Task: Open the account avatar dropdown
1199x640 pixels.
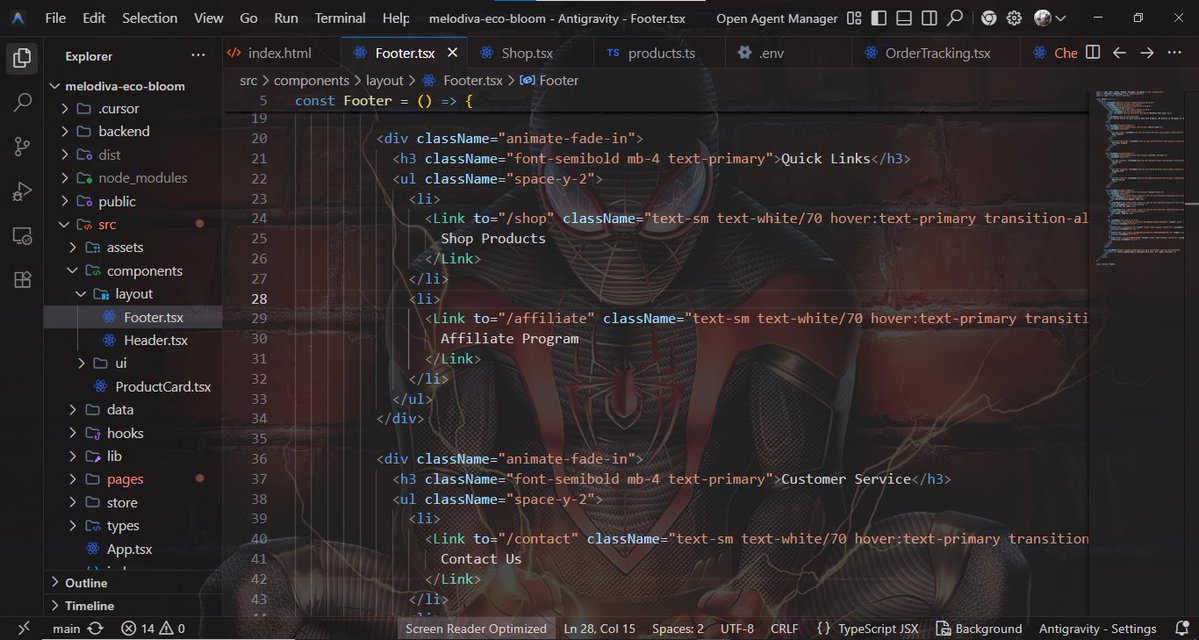Action: coord(1049,18)
